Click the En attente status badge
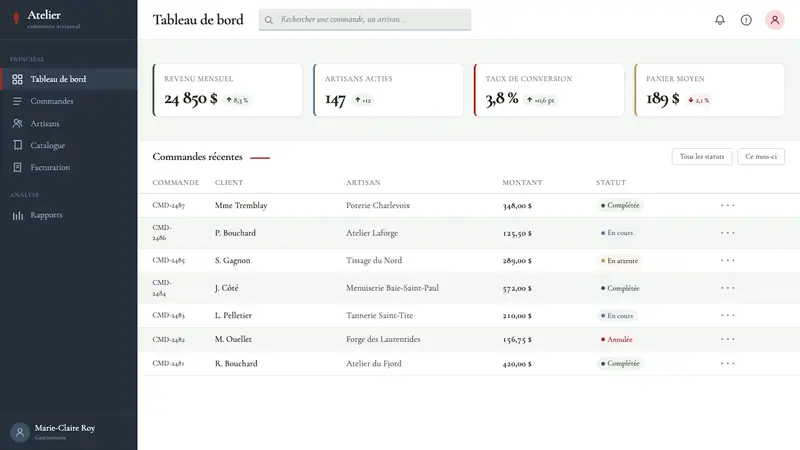The image size is (800, 450). point(619,261)
